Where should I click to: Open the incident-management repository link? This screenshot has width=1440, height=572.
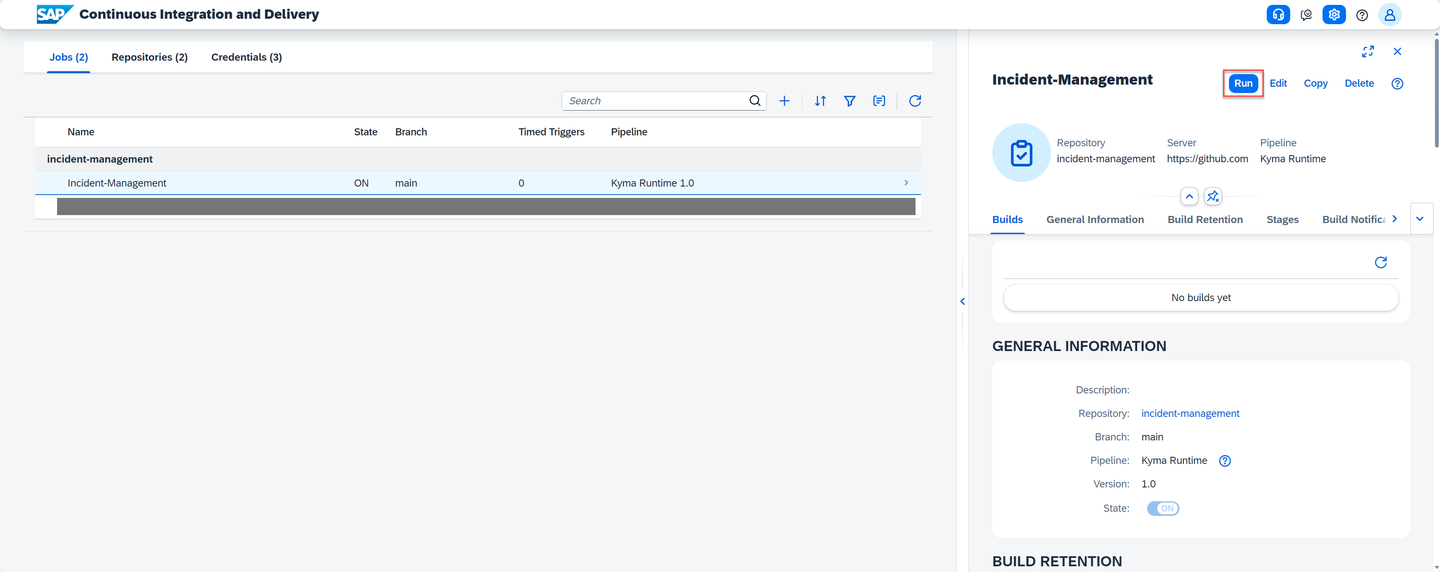click(1190, 414)
